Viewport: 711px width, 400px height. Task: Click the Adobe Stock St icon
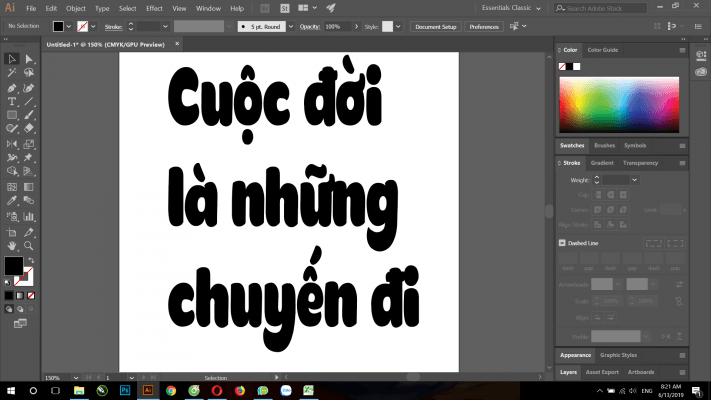tap(285, 8)
